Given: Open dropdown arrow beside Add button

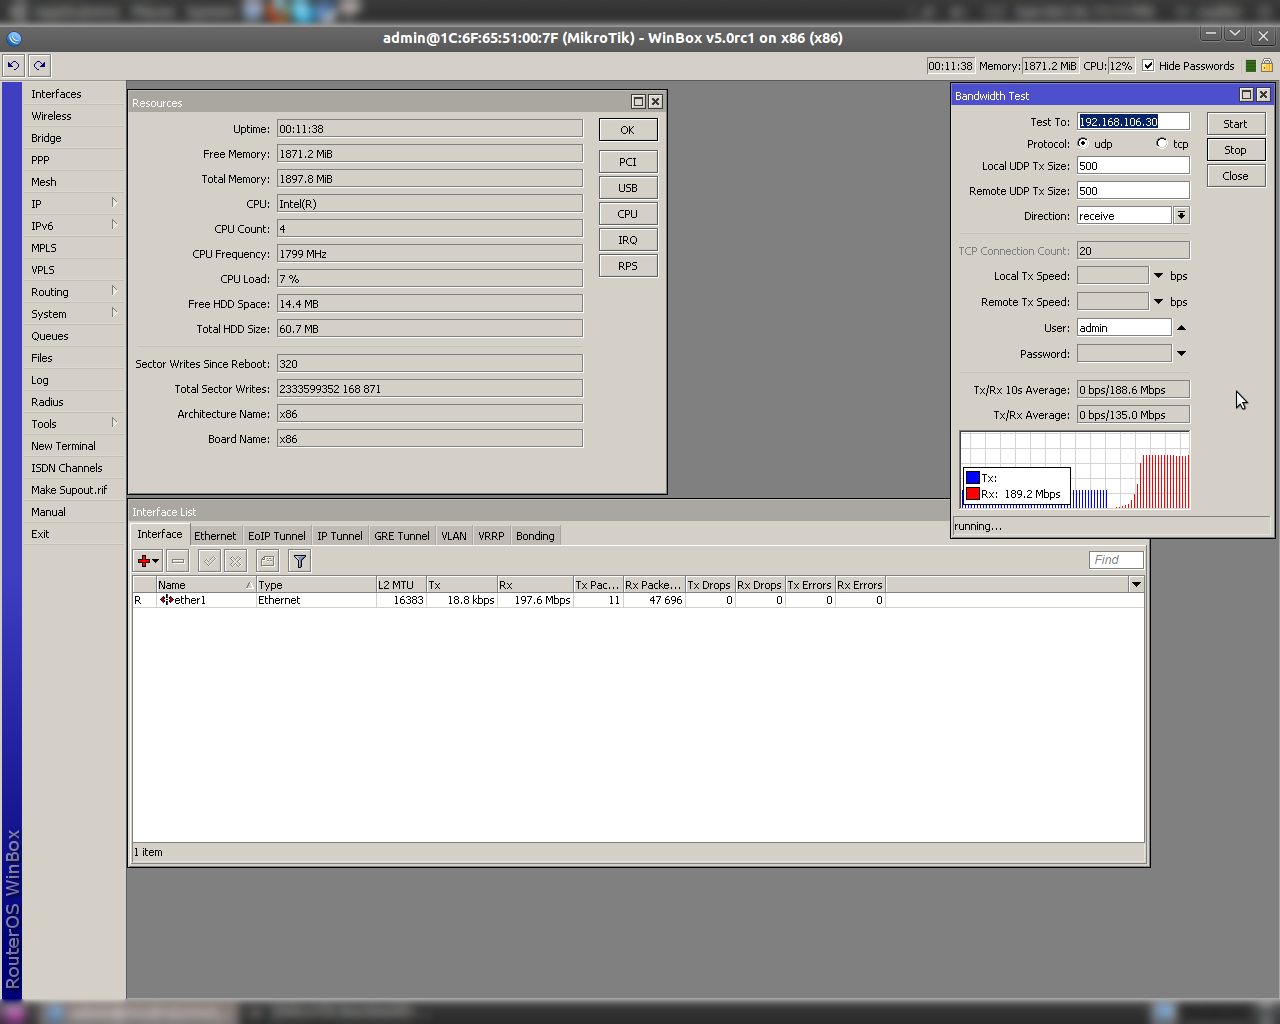Looking at the screenshot, I should point(156,562).
